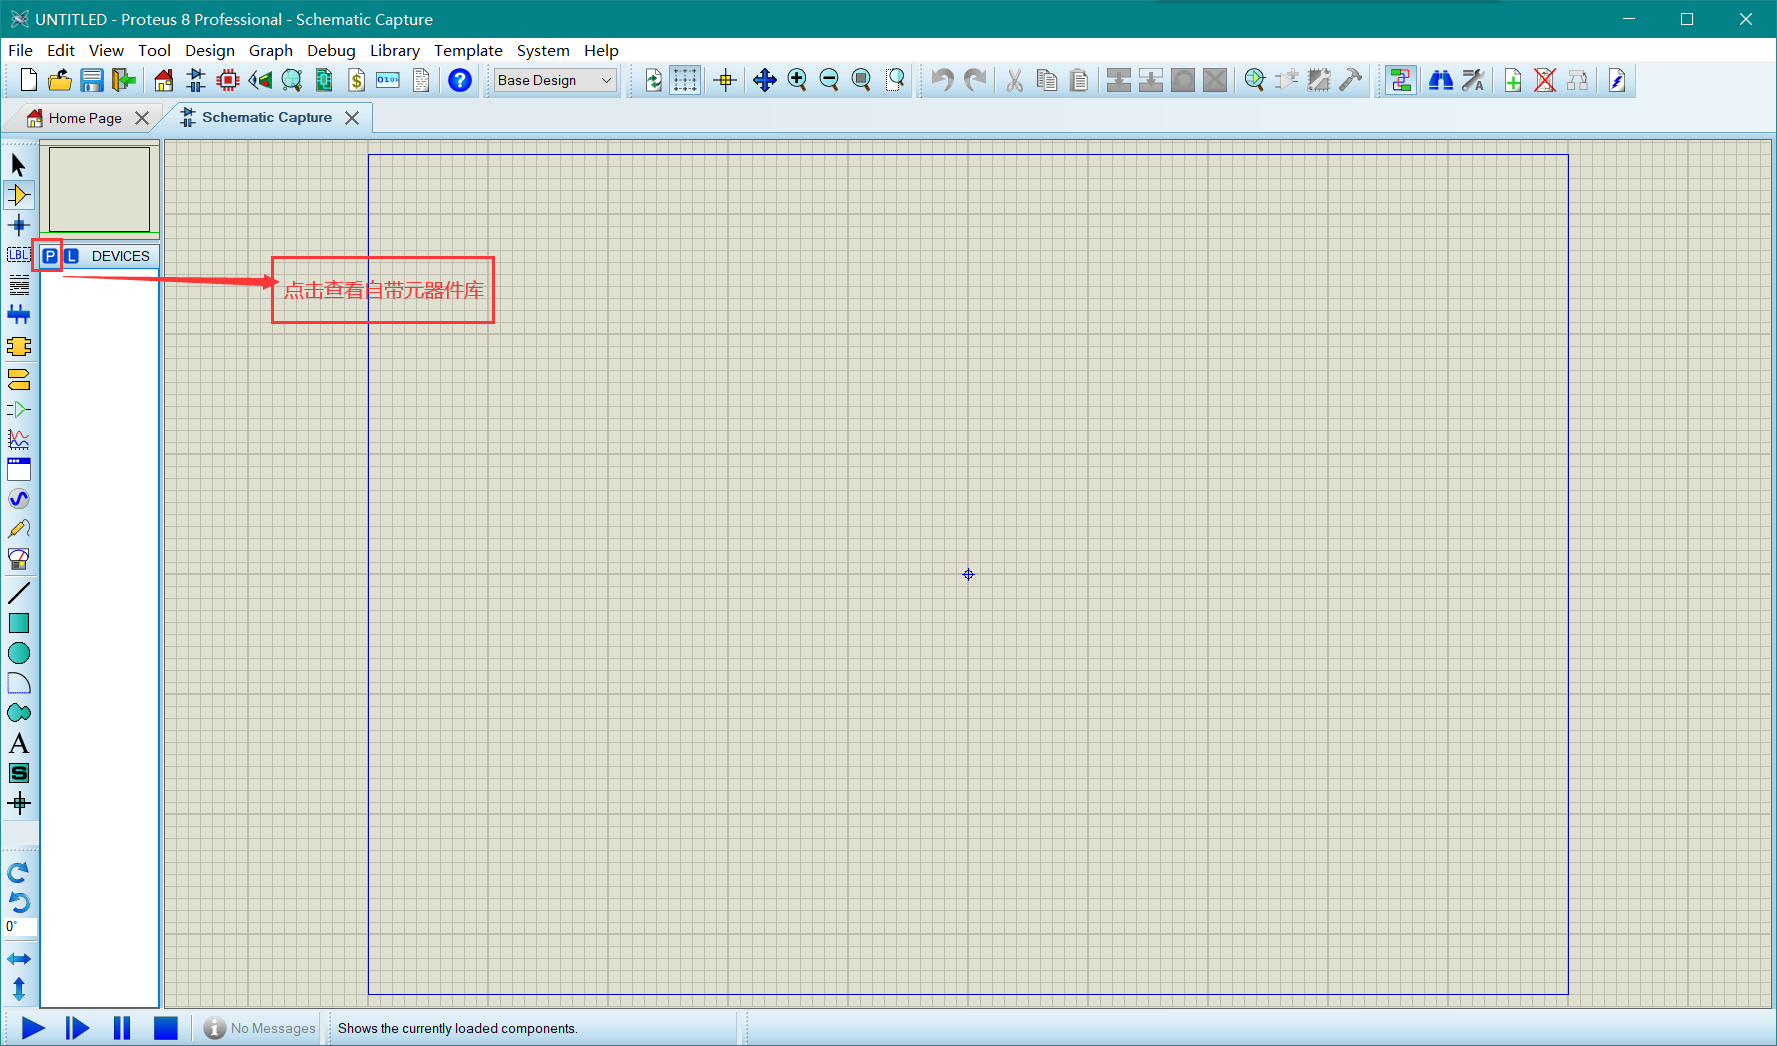Select 2D Graphics Line tool
This screenshot has height=1046, width=1777.
(x=19, y=593)
